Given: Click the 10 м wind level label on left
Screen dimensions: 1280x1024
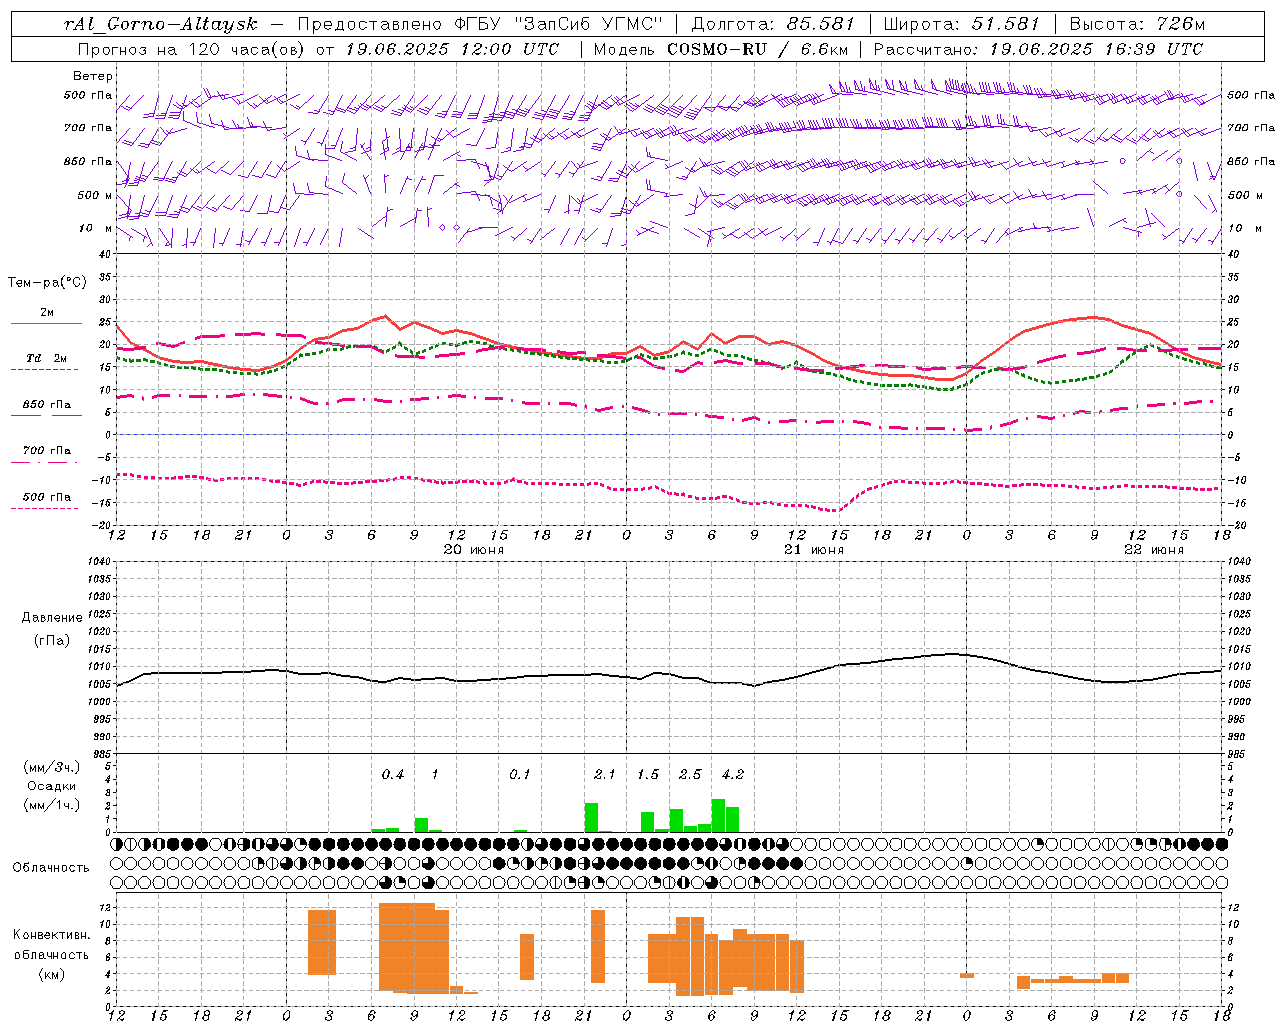Looking at the screenshot, I should (95, 228).
